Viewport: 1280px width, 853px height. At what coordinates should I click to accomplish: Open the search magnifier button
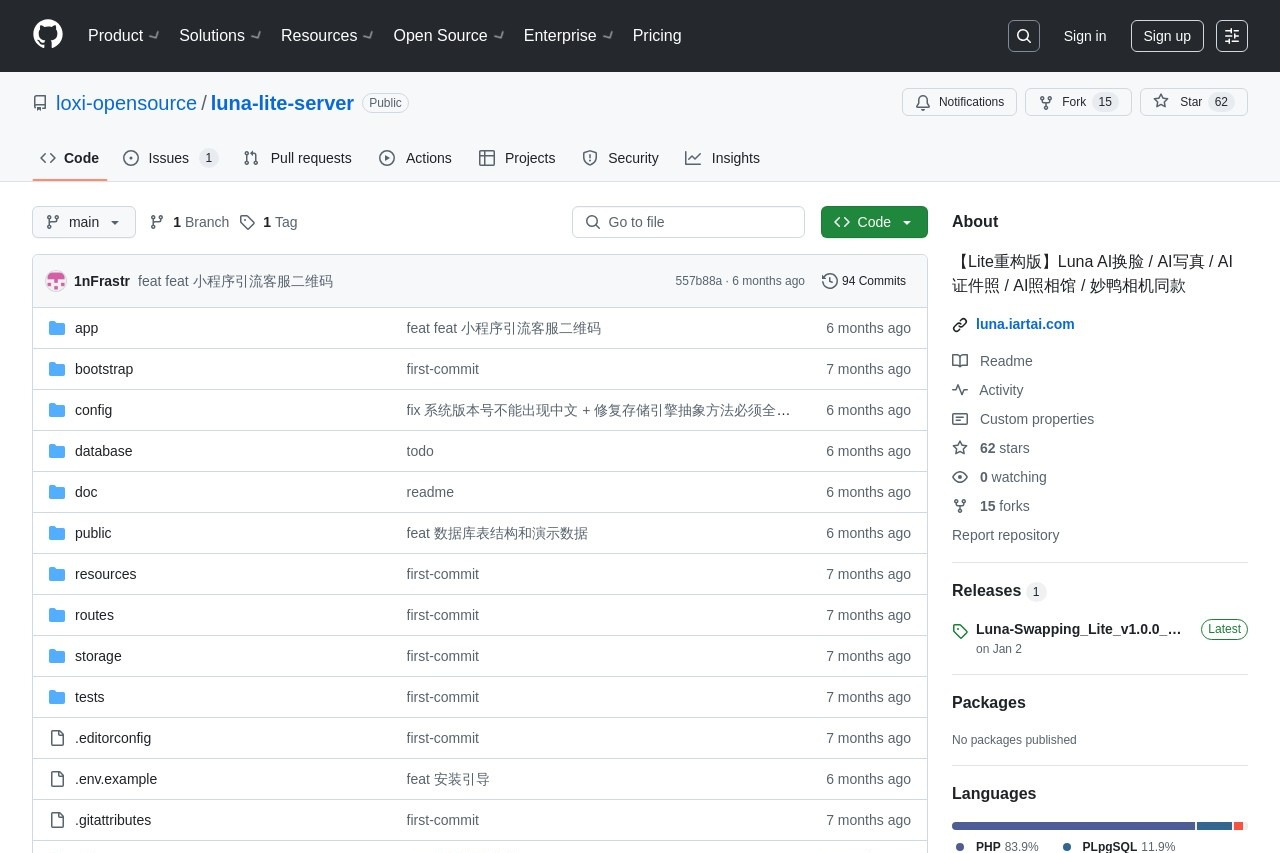point(1024,36)
